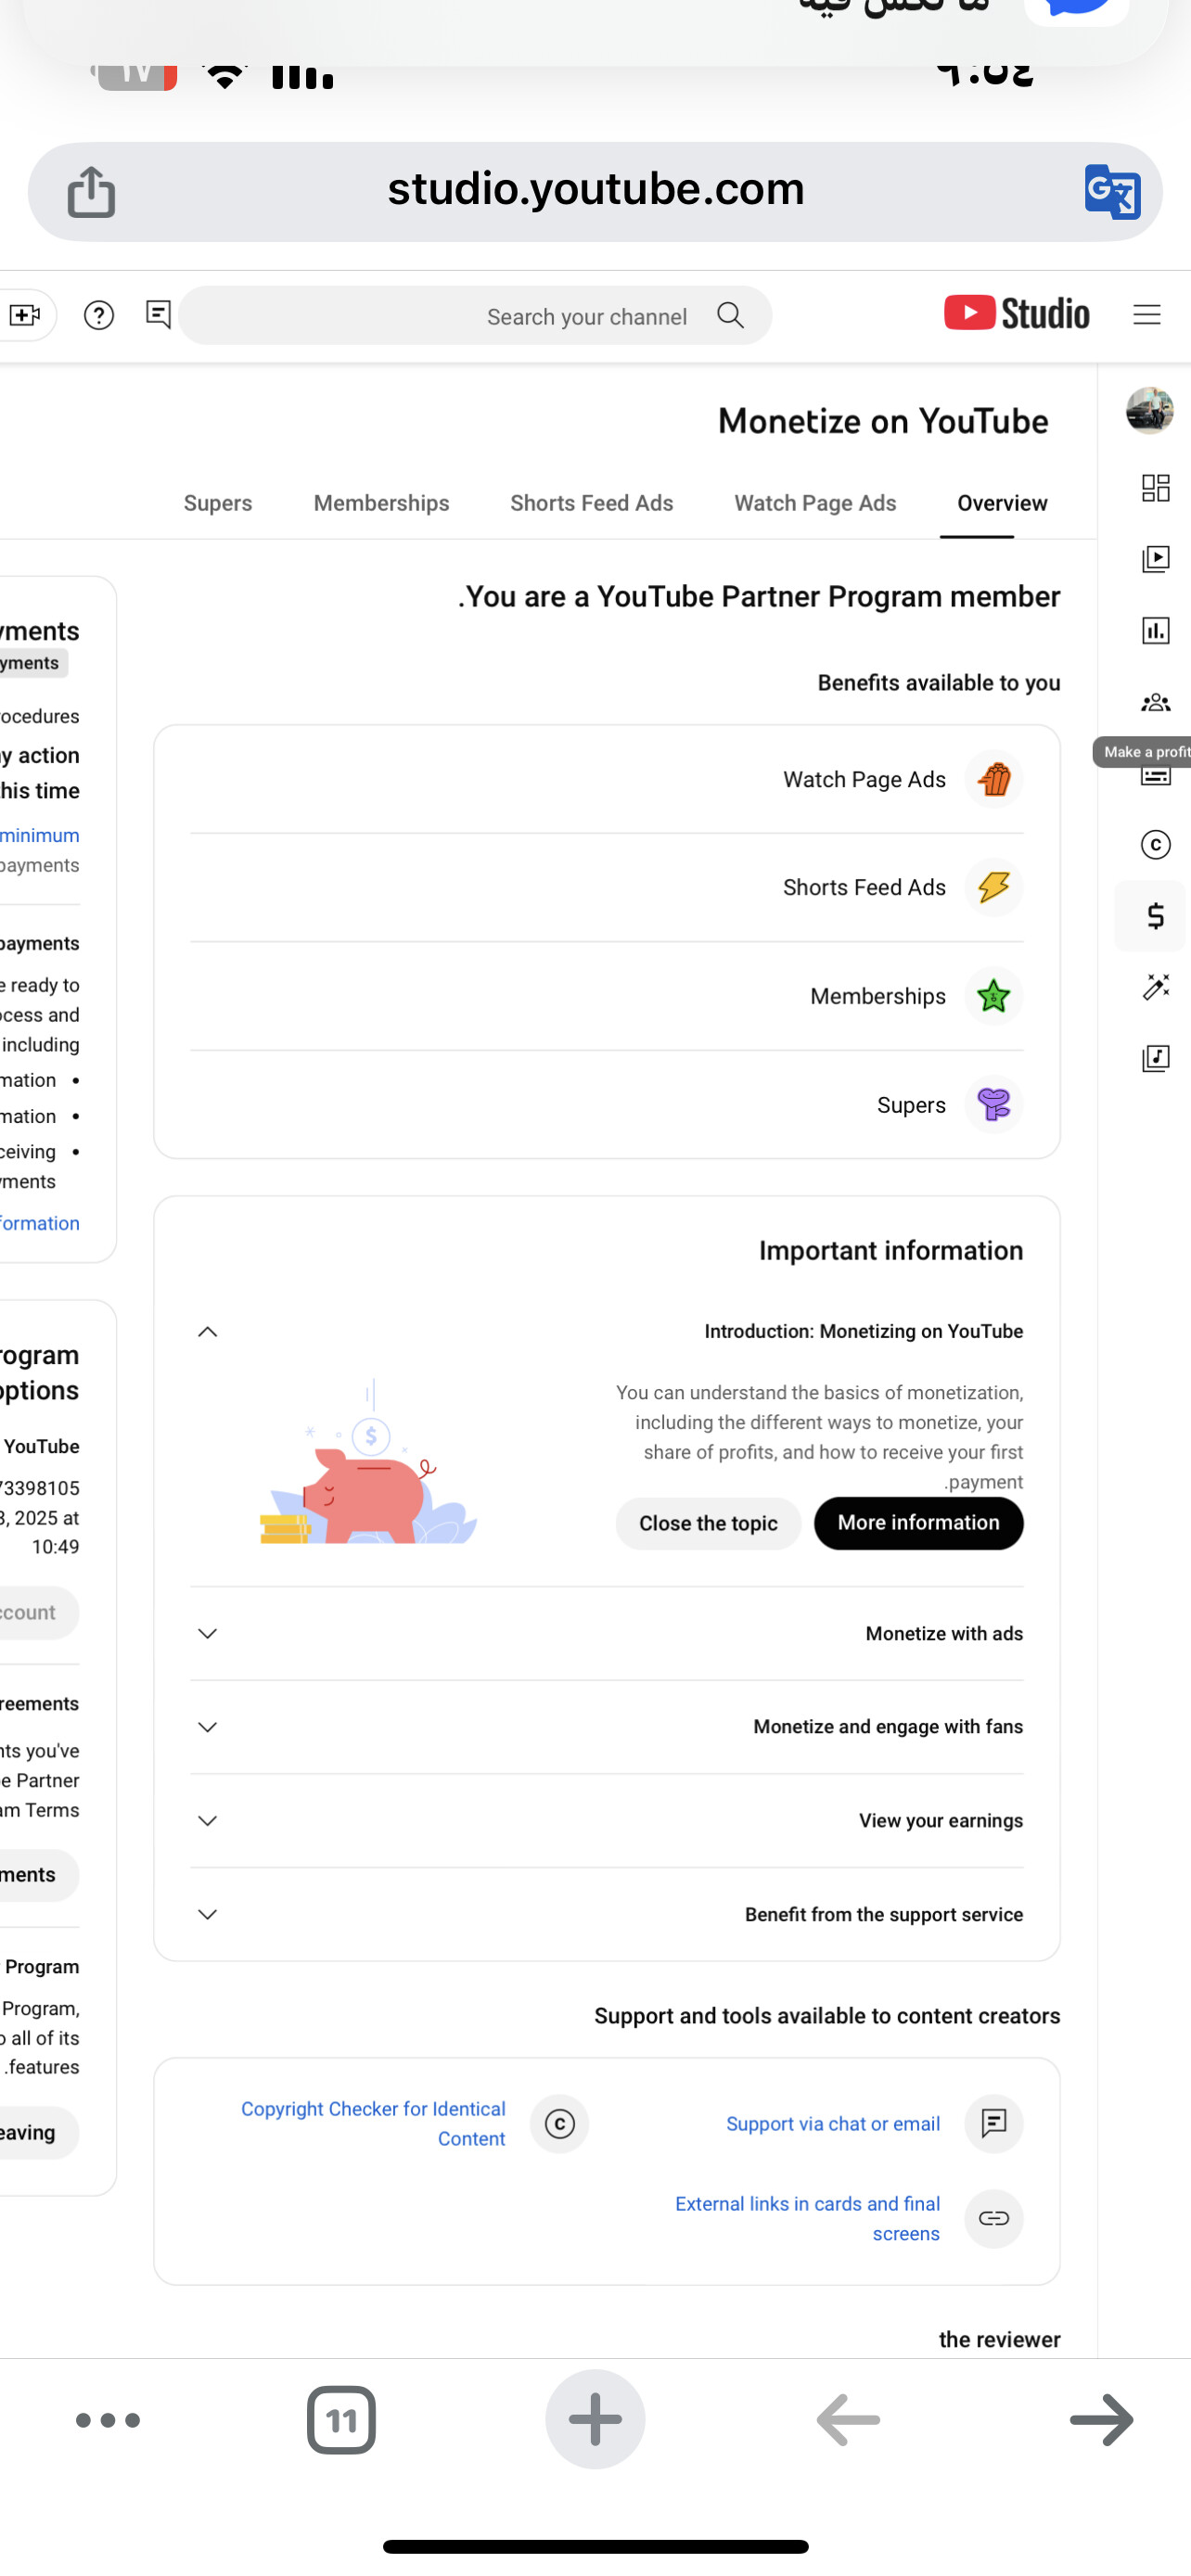Click the Shorts Feed Ads lightning icon

[993, 887]
